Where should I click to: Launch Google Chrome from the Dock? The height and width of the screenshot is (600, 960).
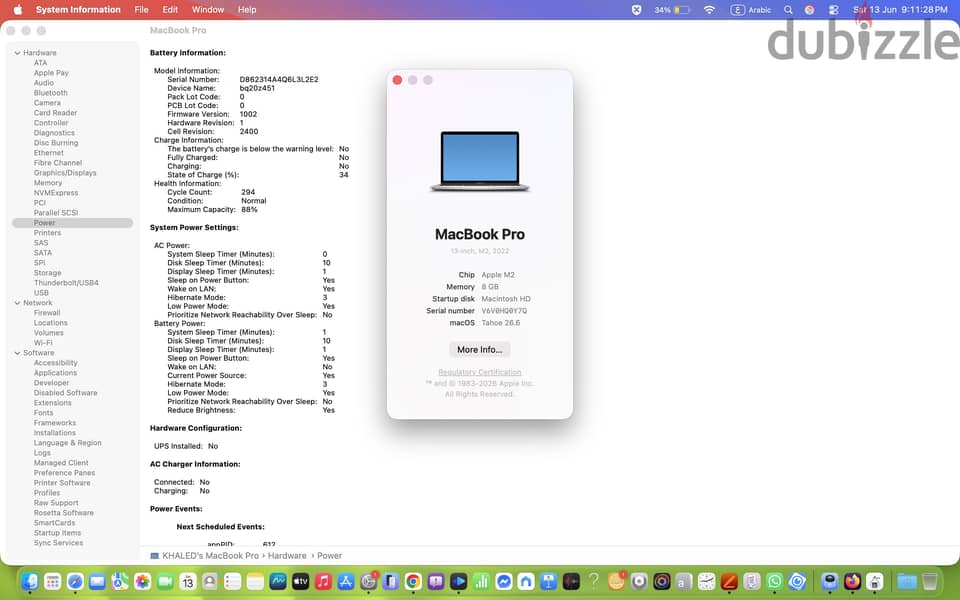point(413,582)
